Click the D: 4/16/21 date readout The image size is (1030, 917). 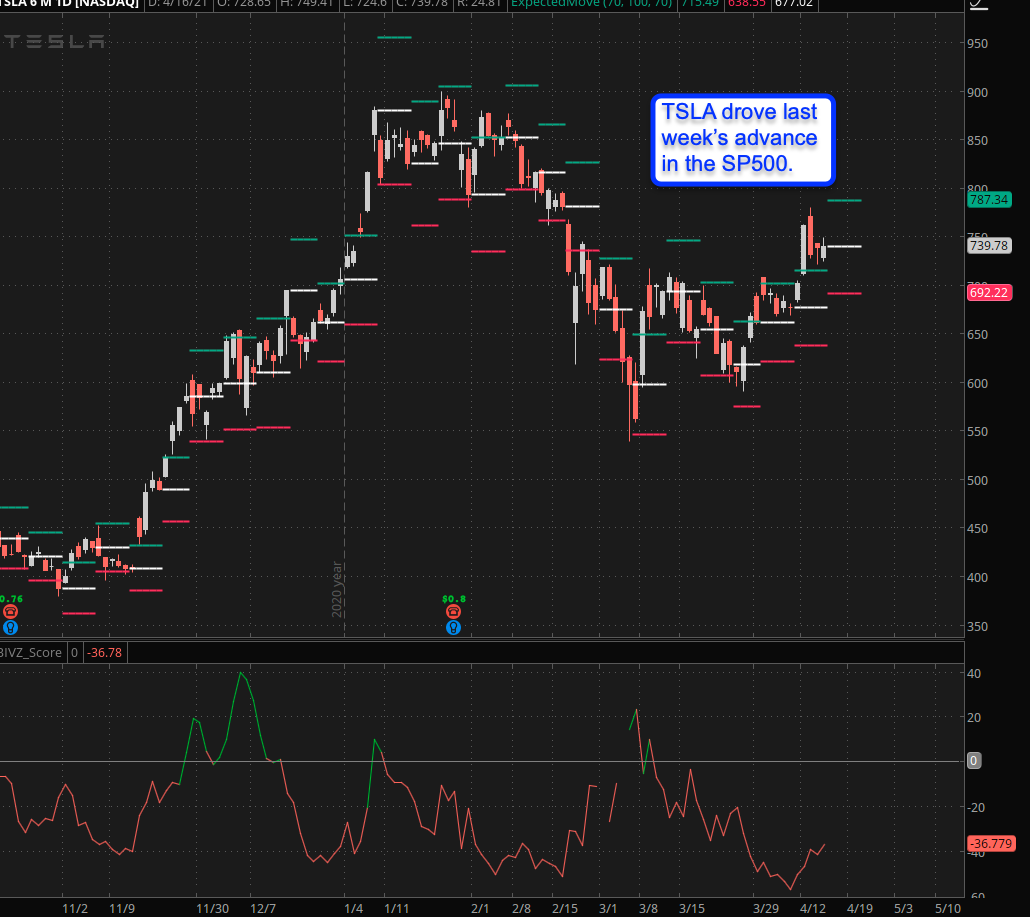(178, 4)
